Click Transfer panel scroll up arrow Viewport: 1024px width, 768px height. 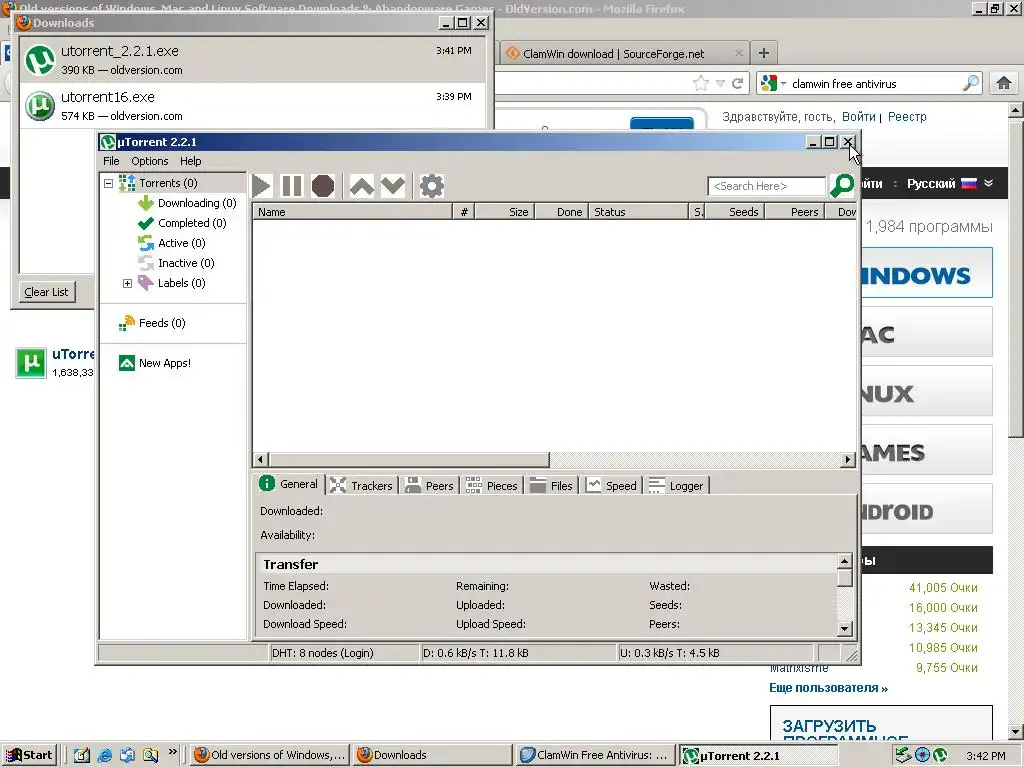point(844,561)
